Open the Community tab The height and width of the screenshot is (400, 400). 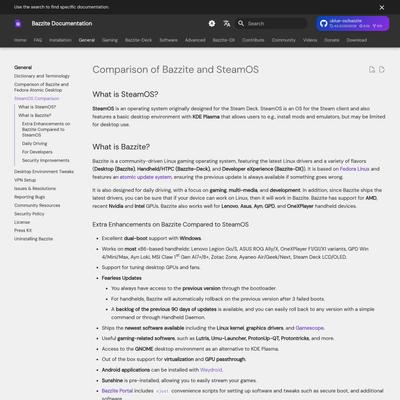click(x=283, y=40)
